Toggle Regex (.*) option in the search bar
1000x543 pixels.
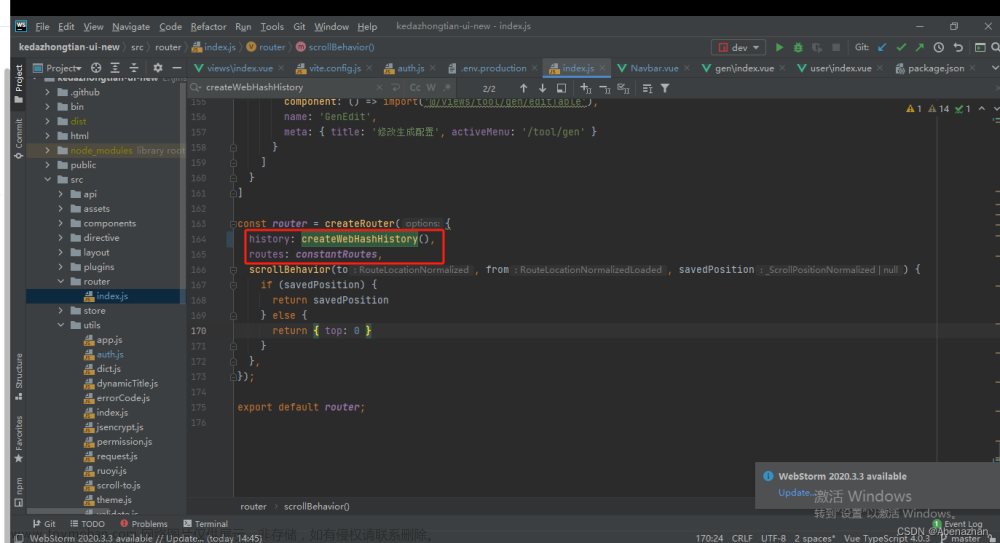pos(447,87)
